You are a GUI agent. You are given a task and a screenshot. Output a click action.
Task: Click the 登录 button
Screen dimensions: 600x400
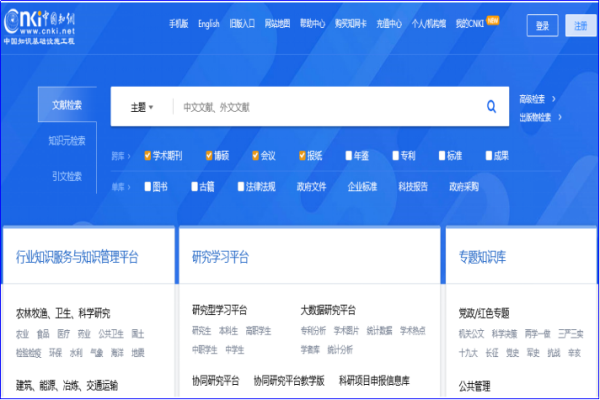pyautogui.click(x=542, y=25)
